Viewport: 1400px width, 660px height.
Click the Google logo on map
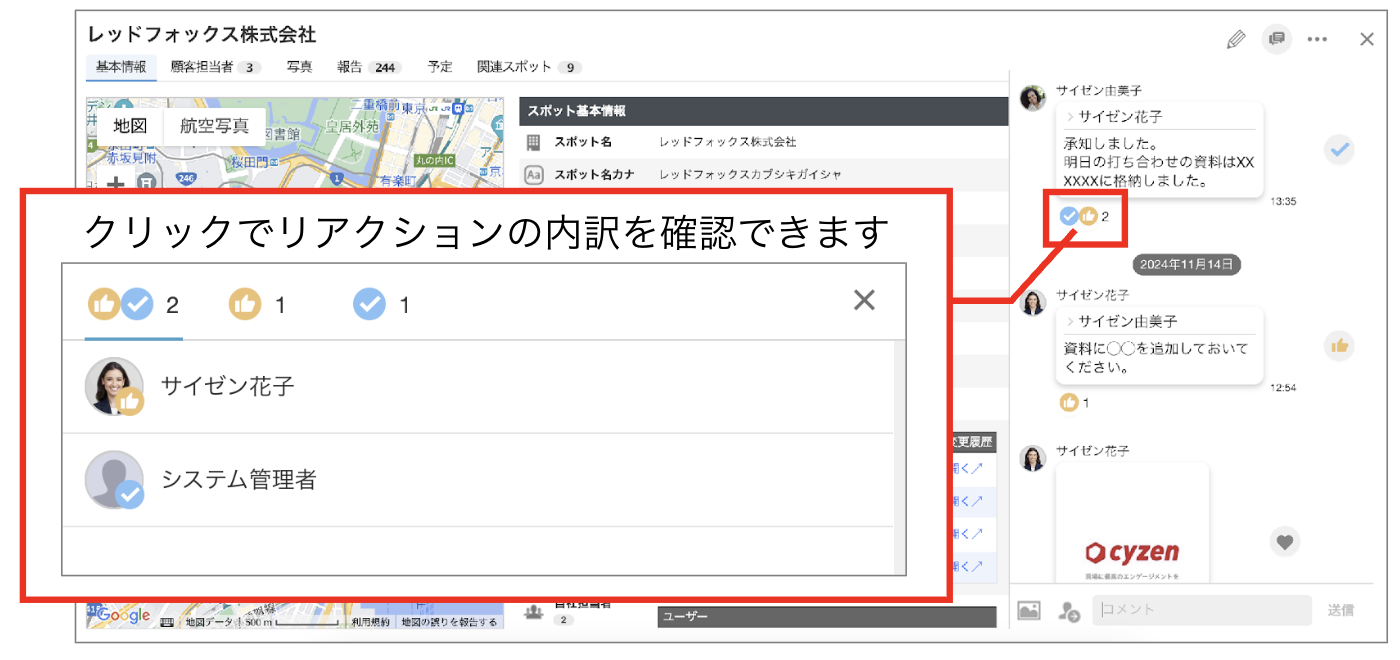click(124, 615)
